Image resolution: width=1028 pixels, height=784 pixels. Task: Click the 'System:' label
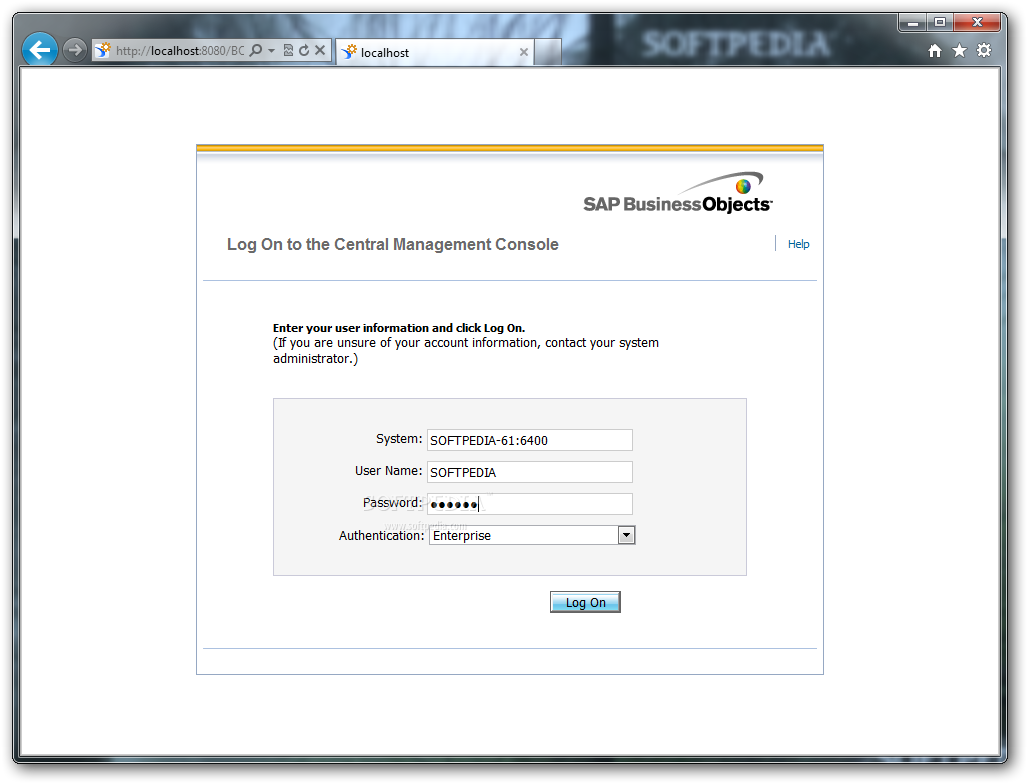tap(399, 439)
